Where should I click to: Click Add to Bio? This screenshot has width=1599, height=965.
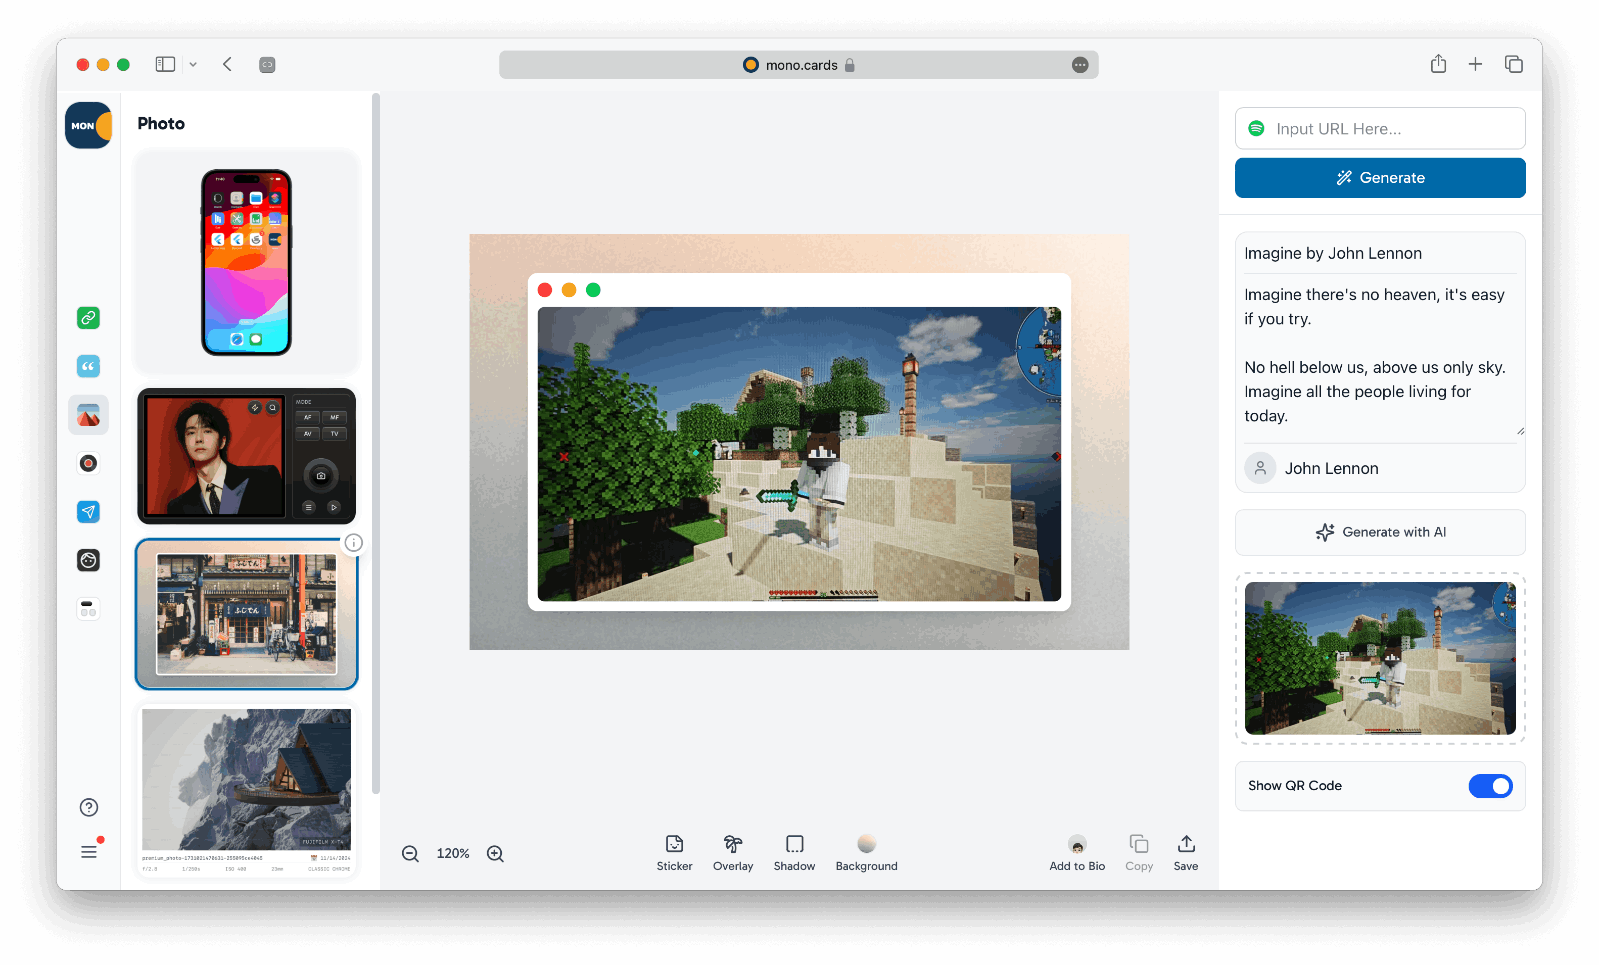click(1077, 853)
